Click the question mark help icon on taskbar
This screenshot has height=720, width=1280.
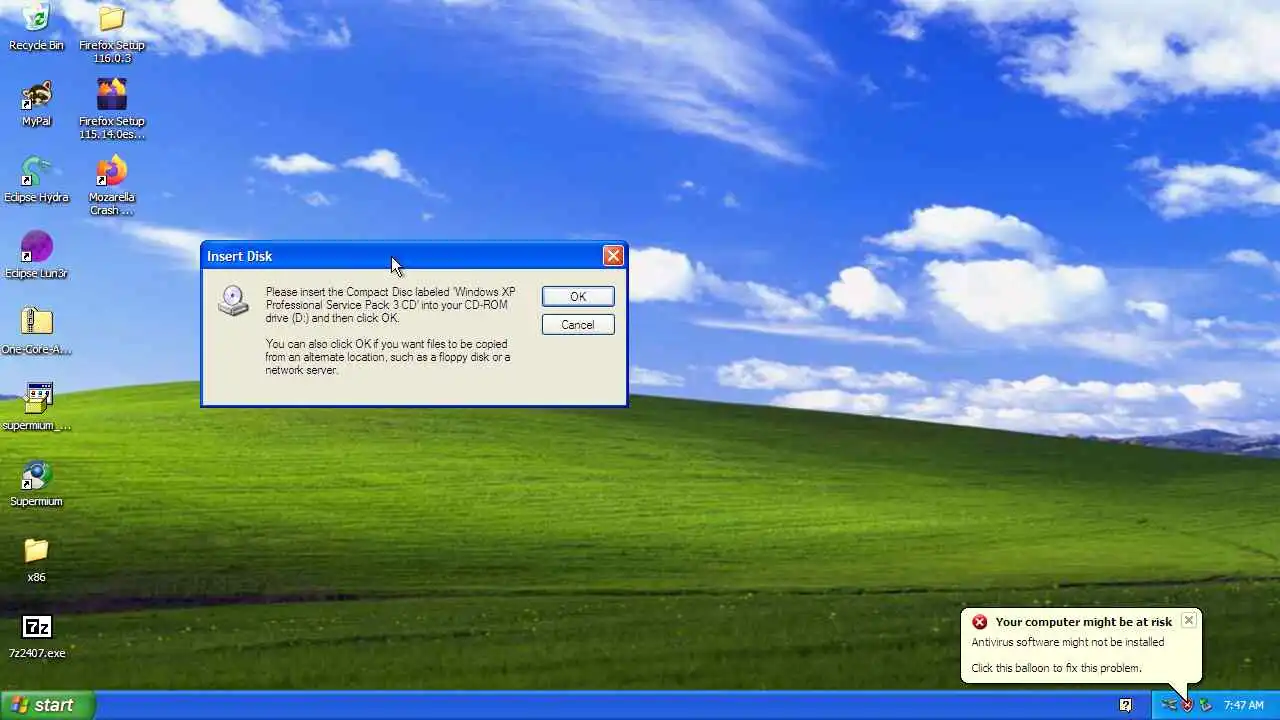(1125, 705)
